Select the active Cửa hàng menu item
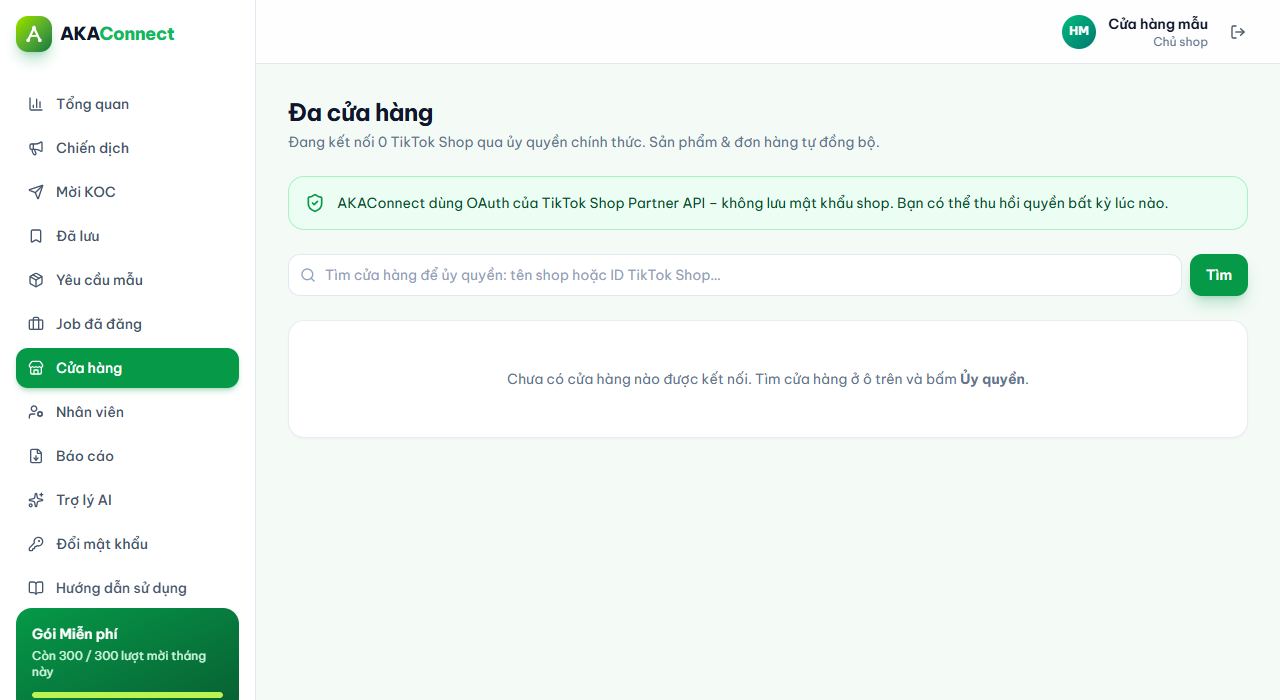This screenshot has width=1280, height=700. (x=127, y=368)
